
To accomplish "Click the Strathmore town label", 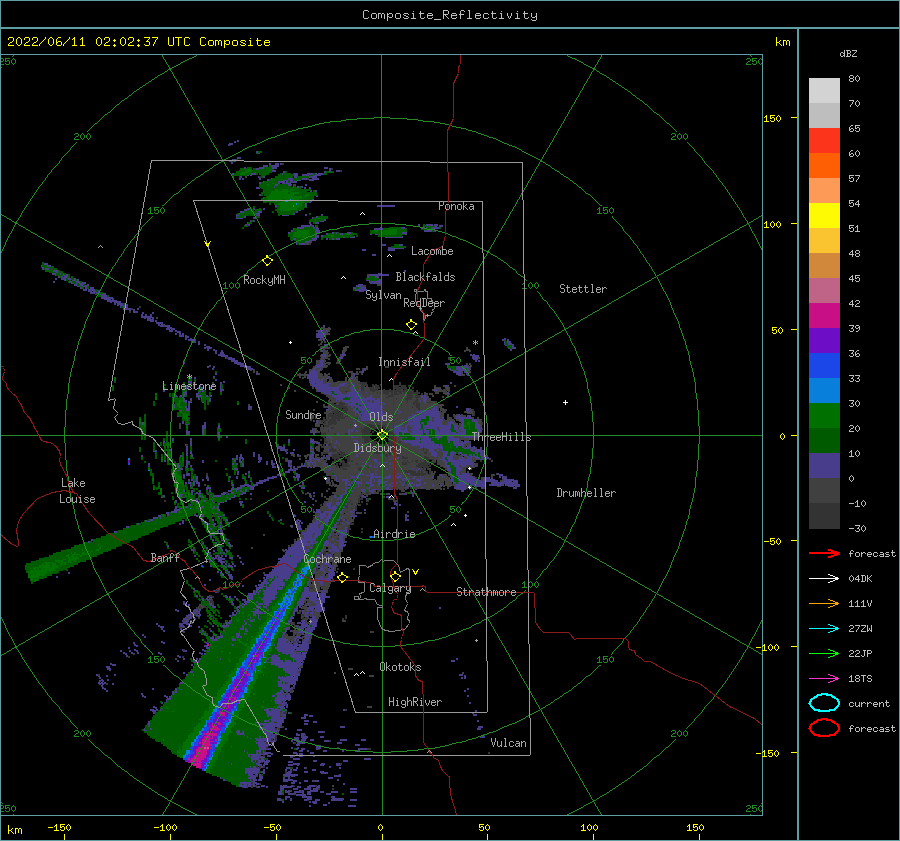I will pos(486,592).
